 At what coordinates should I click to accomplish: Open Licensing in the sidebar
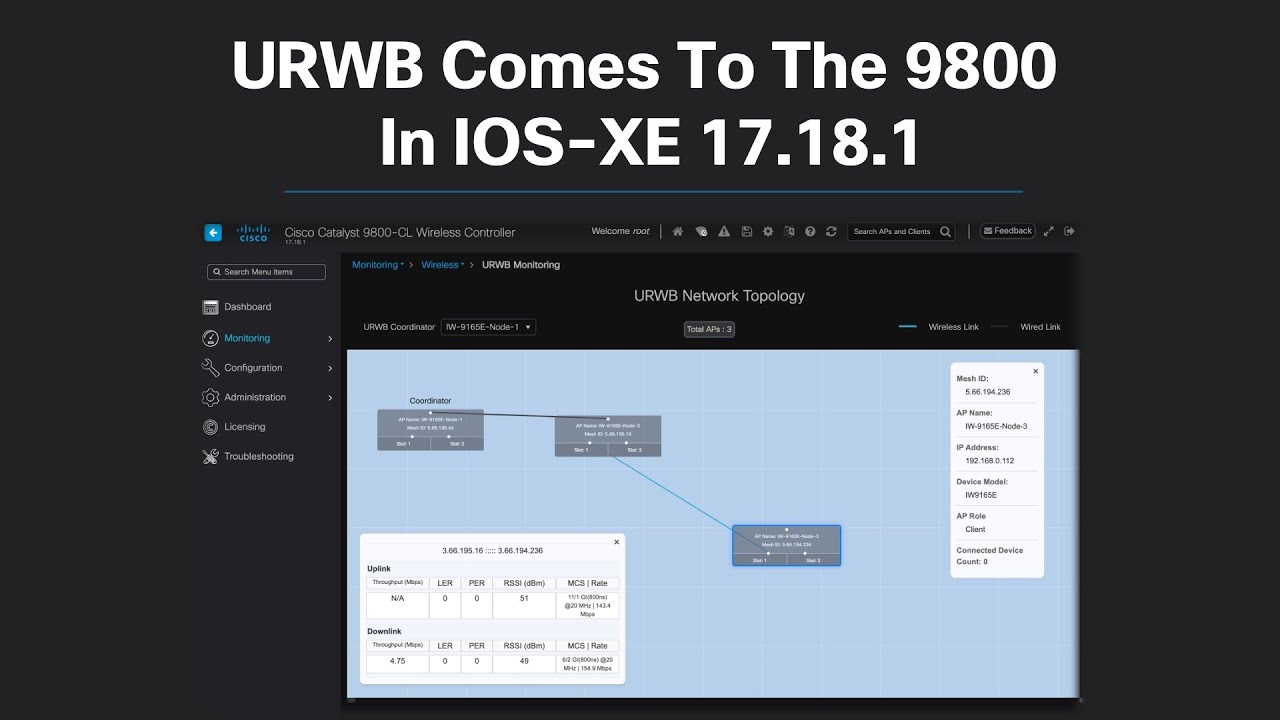pos(245,427)
